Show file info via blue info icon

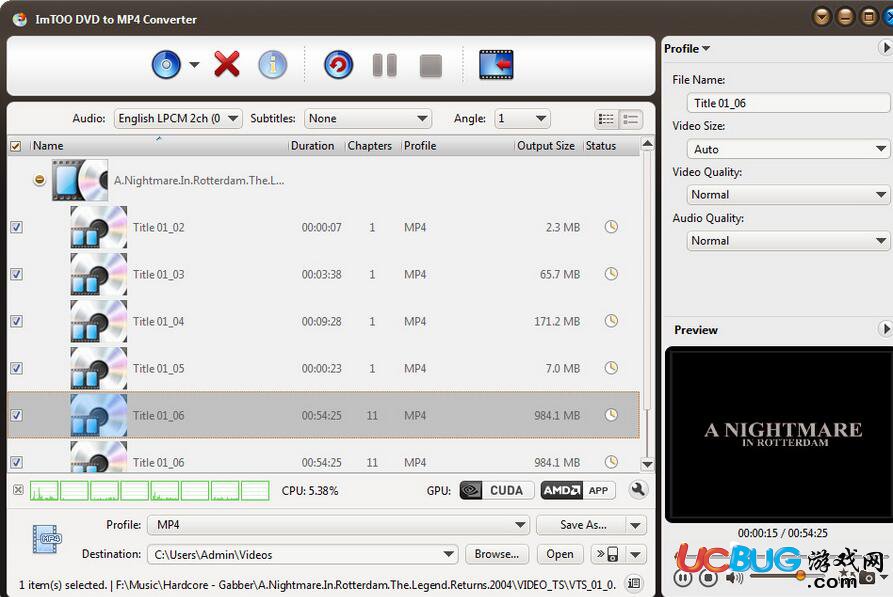click(273, 64)
